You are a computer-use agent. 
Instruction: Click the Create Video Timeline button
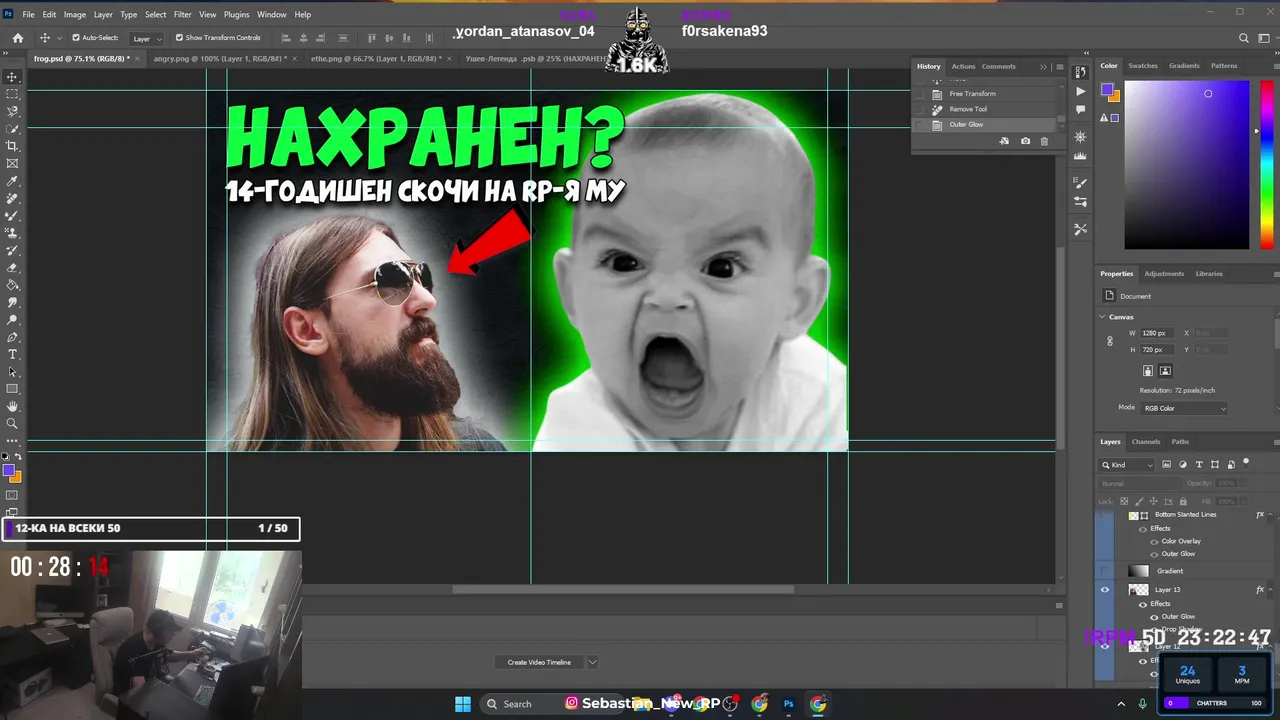tap(539, 662)
